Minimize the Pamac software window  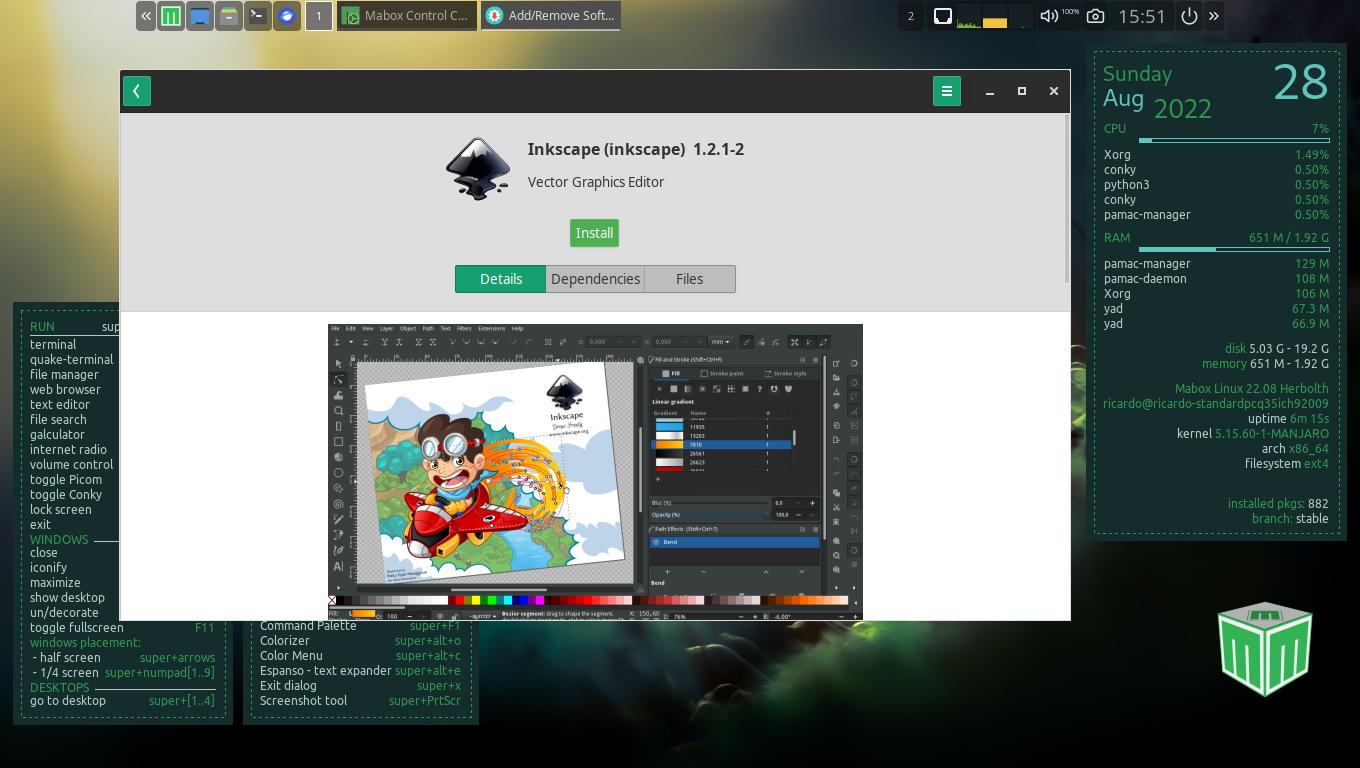click(989, 91)
